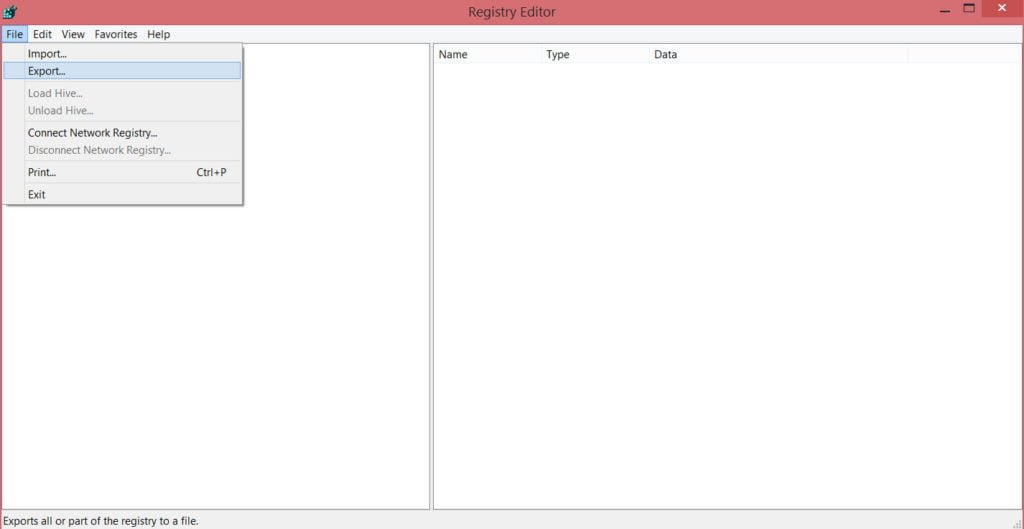Click the Name column header
This screenshot has width=1024, height=529.
pos(488,55)
